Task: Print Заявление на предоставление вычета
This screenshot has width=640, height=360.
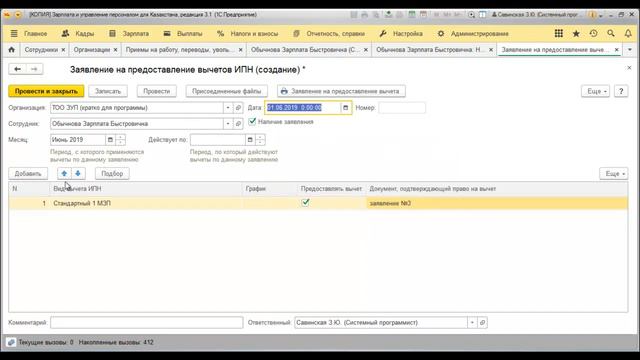Action: click(341, 91)
